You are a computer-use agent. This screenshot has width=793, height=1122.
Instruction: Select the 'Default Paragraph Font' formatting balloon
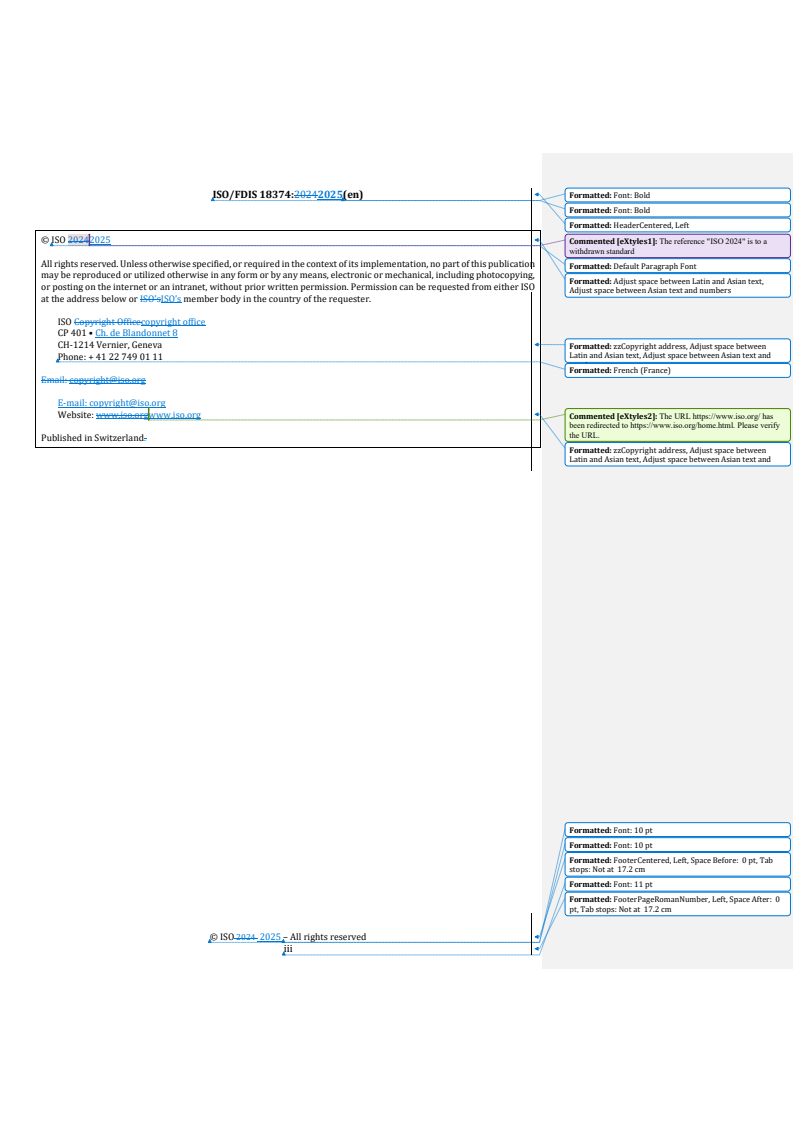(677, 266)
